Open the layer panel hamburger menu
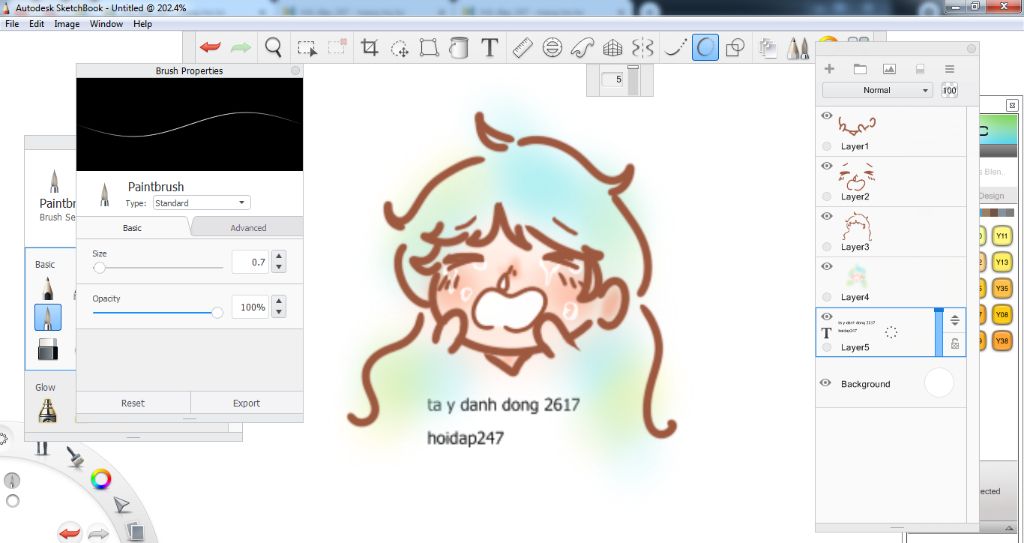 950,69
